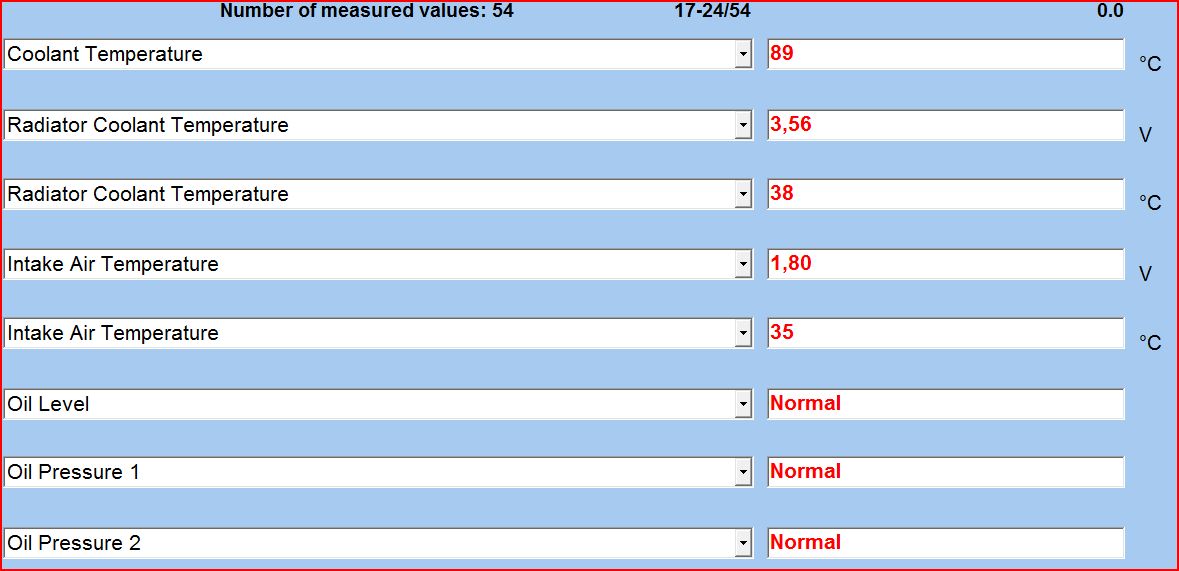Expand the Oil Level dropdown arrow
The width and height of the screenshot is (1179, 571).
pyautogui.click(x=743, y=404)
